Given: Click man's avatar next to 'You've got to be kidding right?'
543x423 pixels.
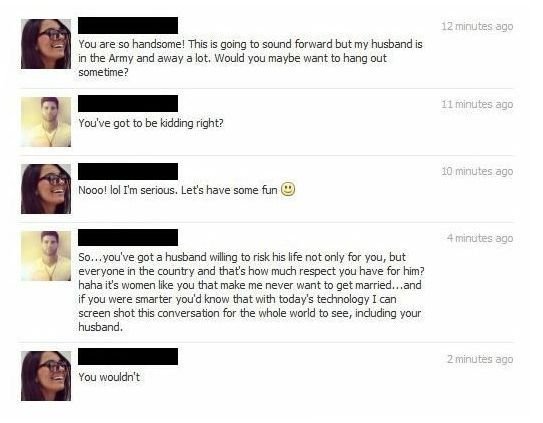Looking at the screenshot, I should (46, 122).
